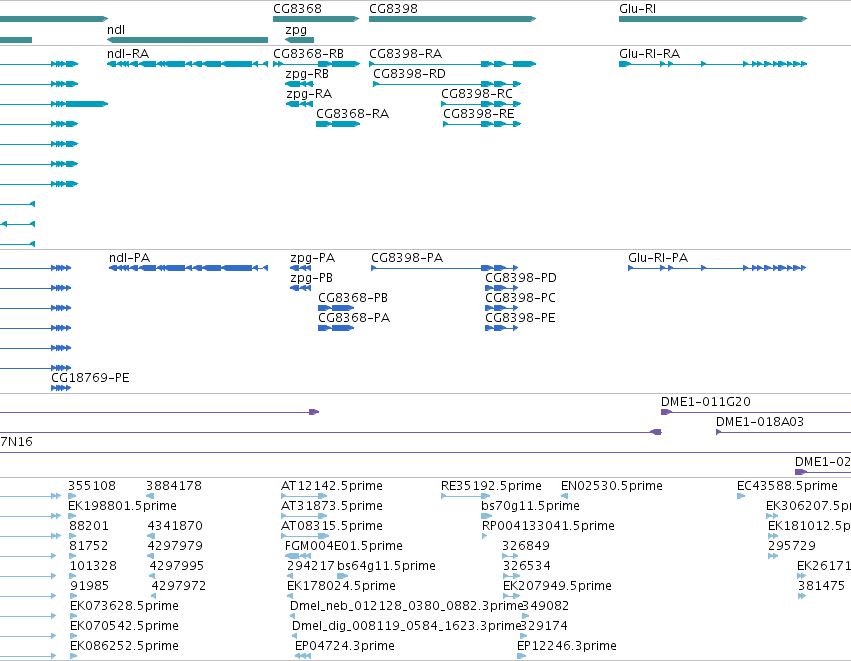Click EST label 4297979

(175, 546)
